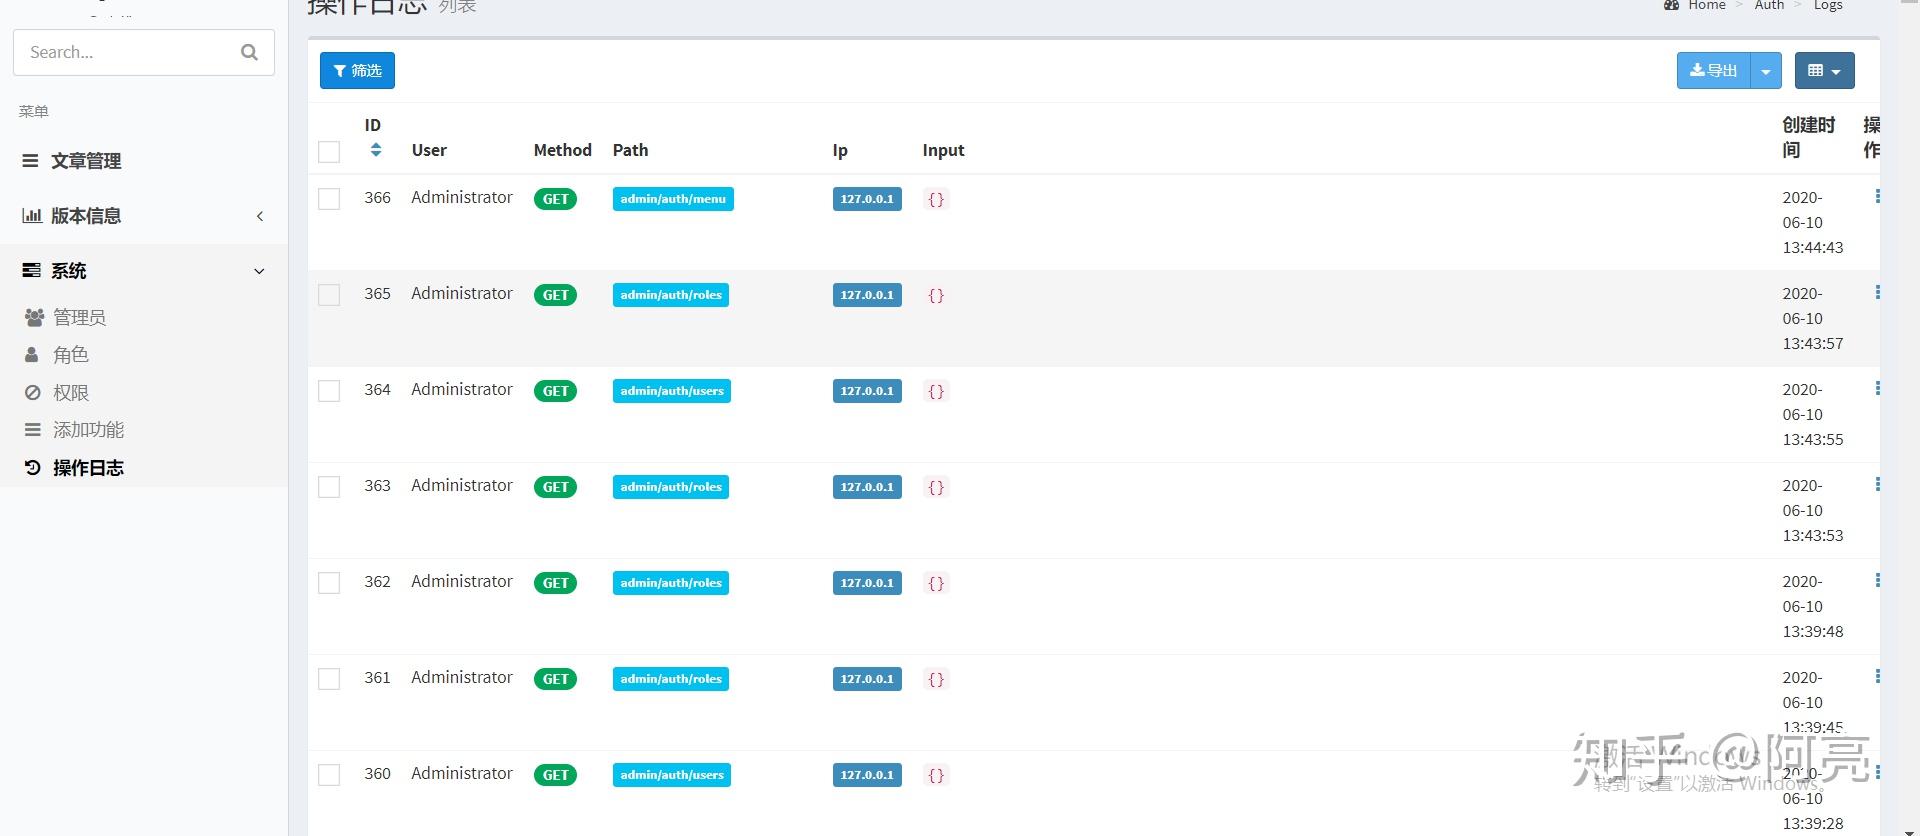This screenshot has height=836, width=1920.
Task: Go to Auth via breadcrumb
Action: (x=1769, y=5)
